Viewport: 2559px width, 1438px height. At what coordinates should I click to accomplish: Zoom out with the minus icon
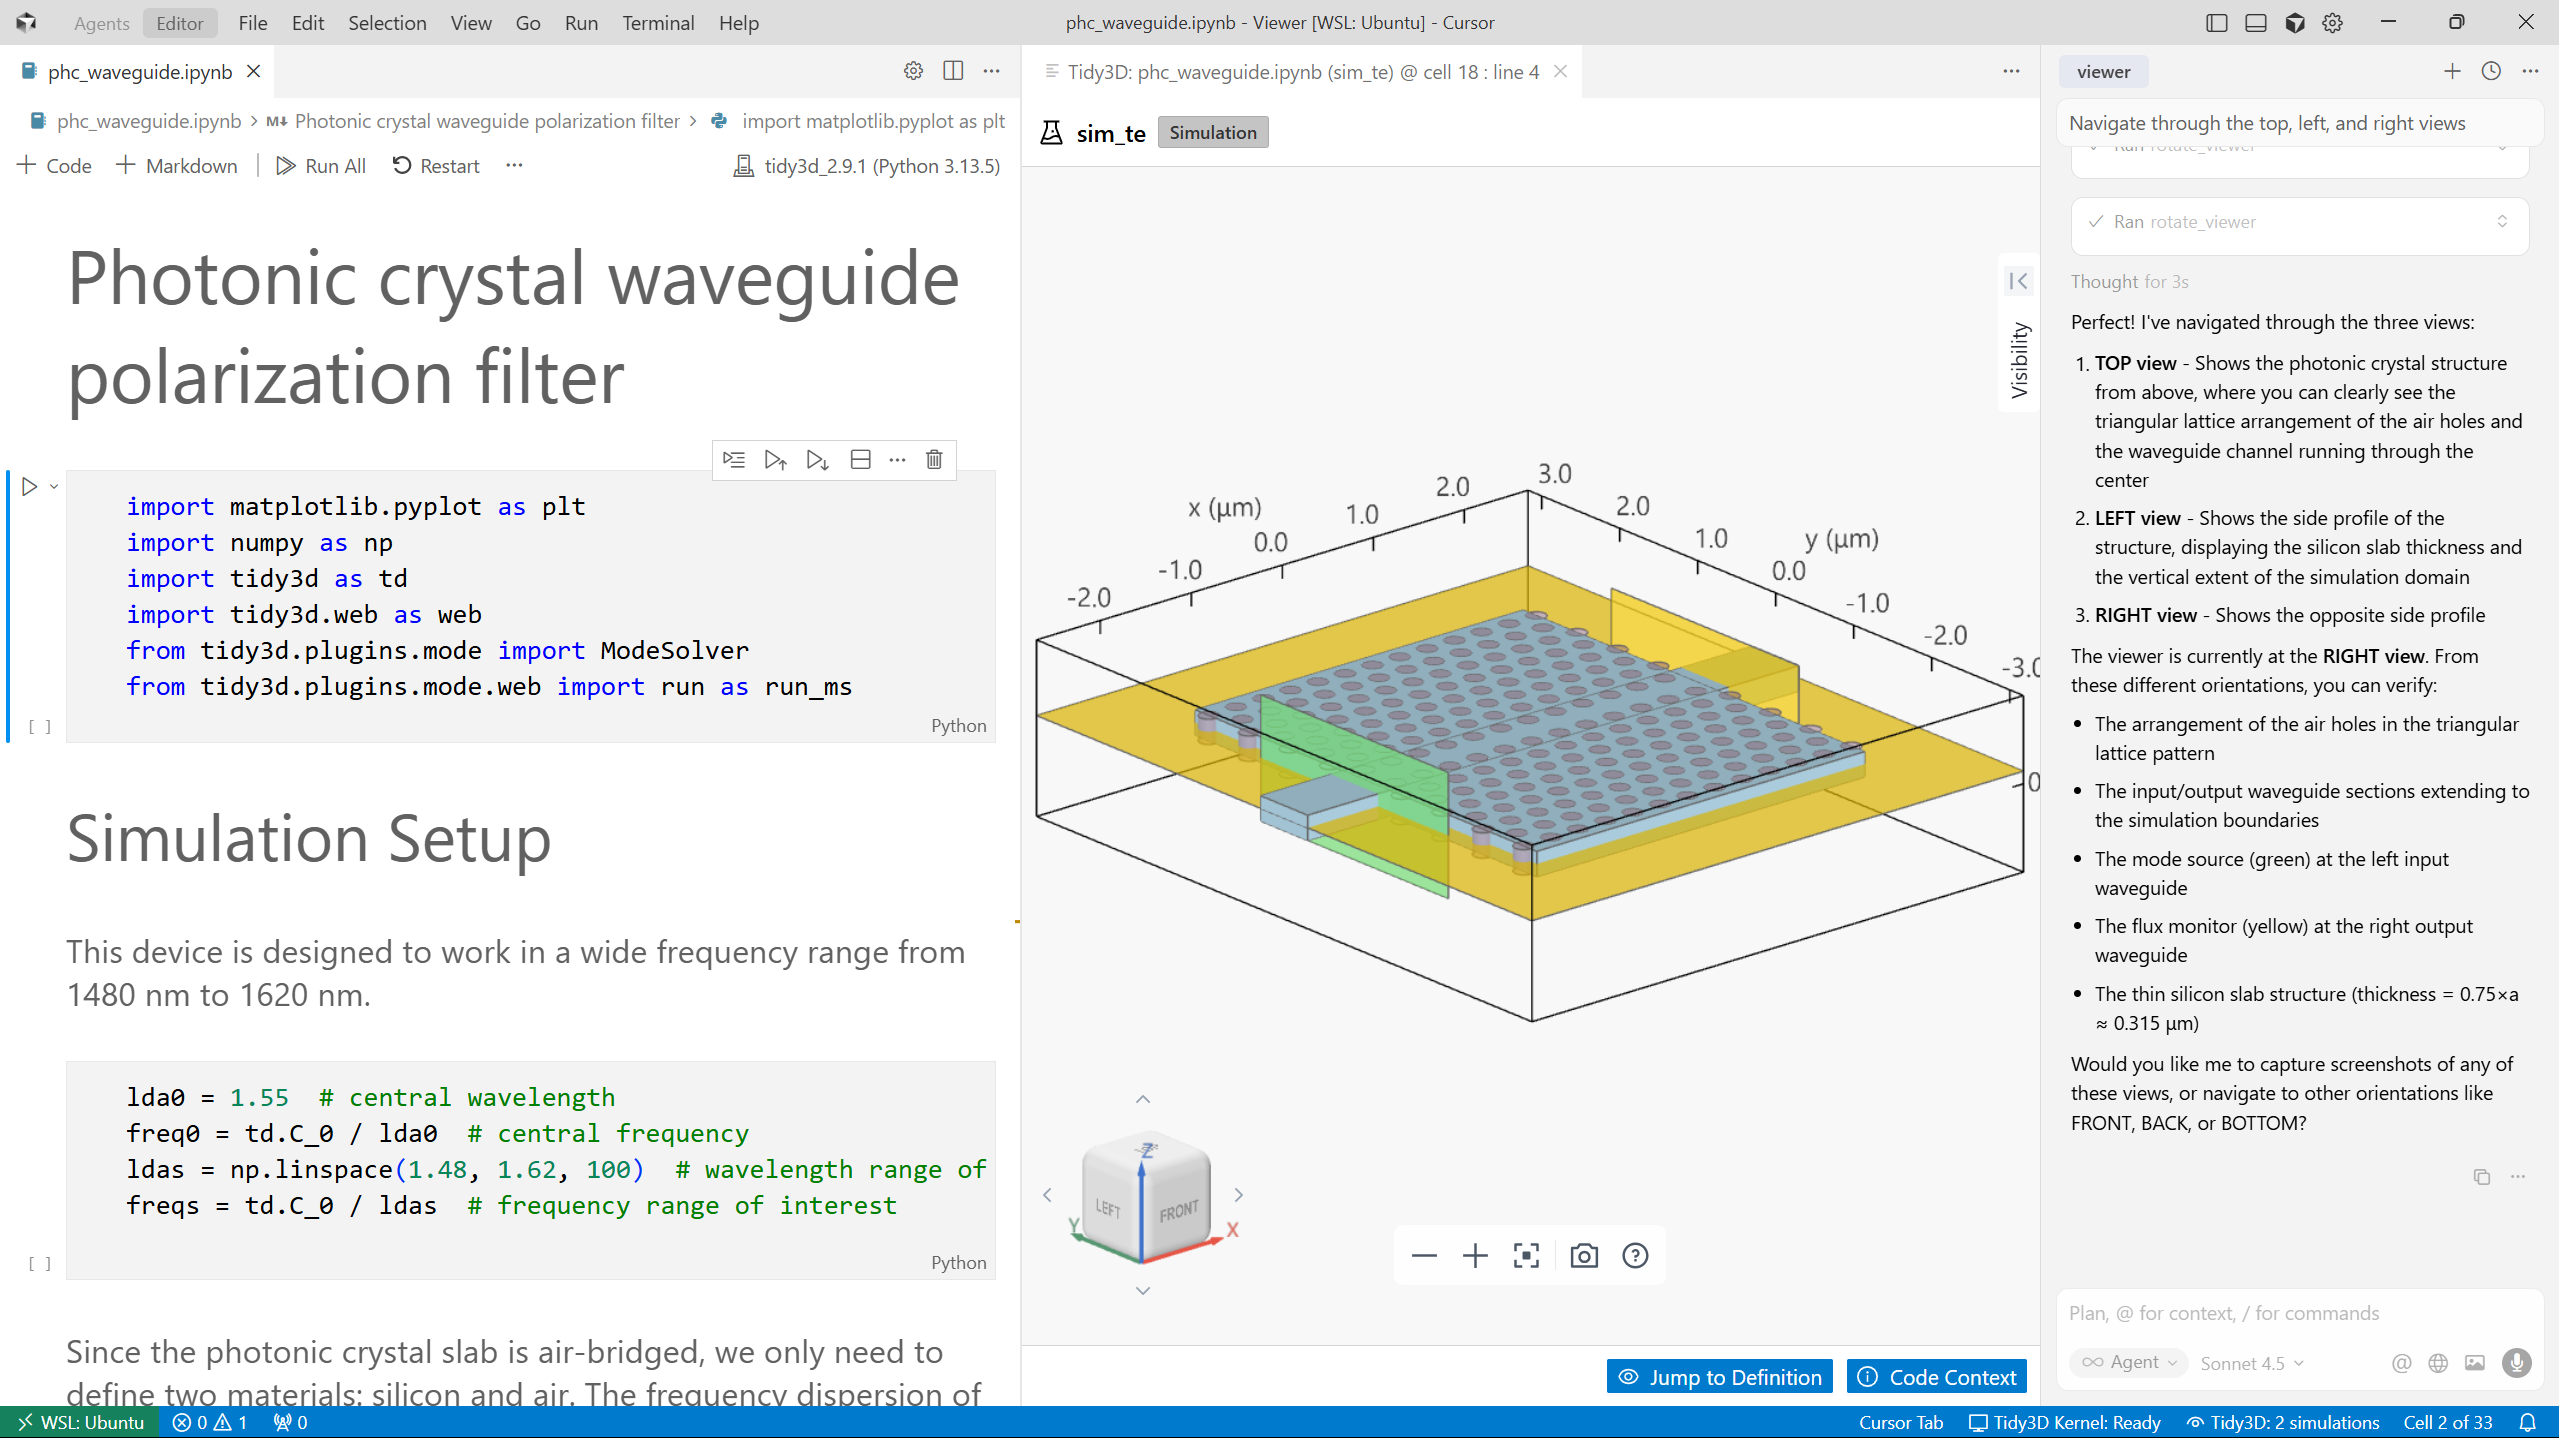pyautogui.click(x=1424, y=1256)
